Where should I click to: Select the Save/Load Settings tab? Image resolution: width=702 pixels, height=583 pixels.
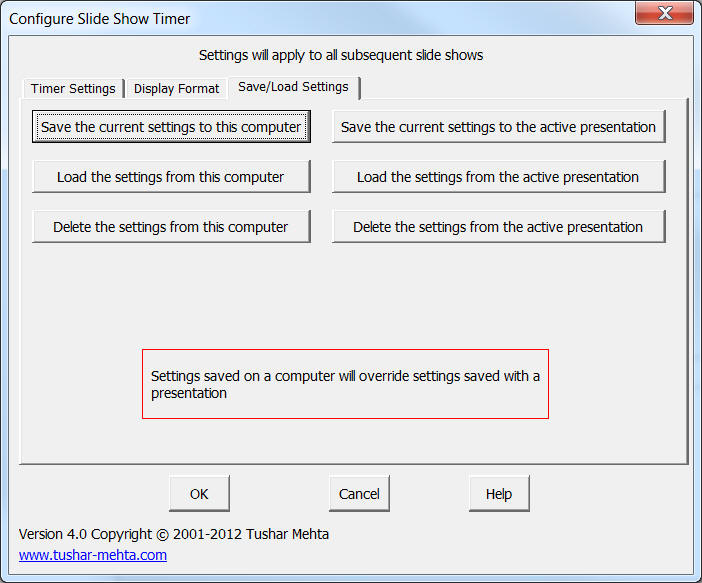(x=293, y=87)
